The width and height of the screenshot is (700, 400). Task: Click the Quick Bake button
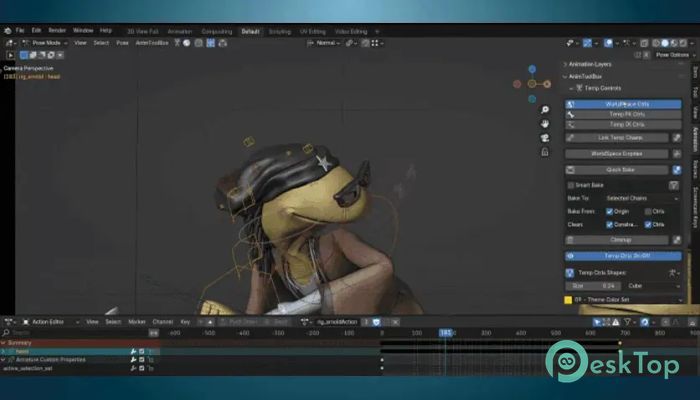[x=617, y=170]
